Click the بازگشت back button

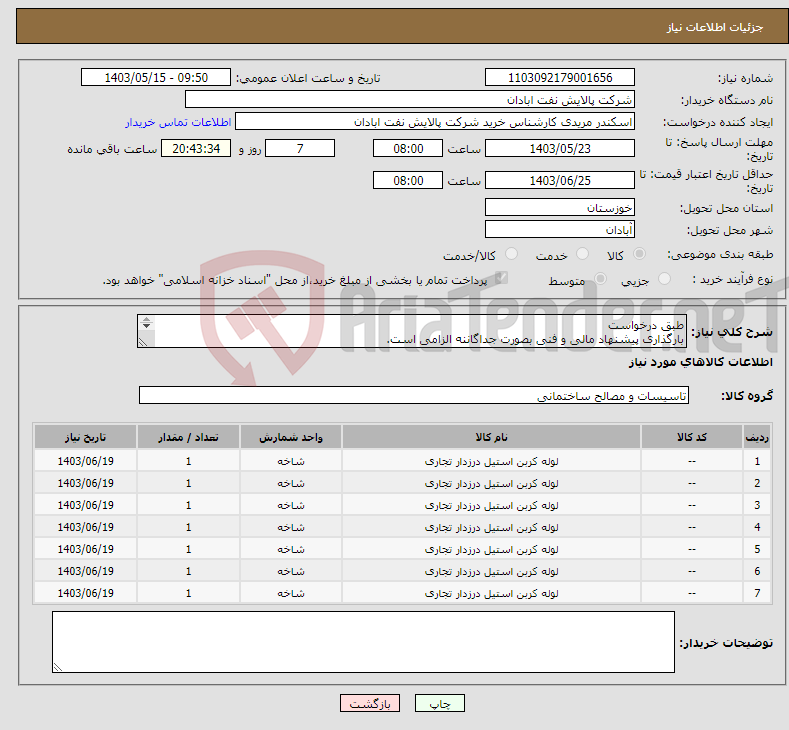click(370, 703)
